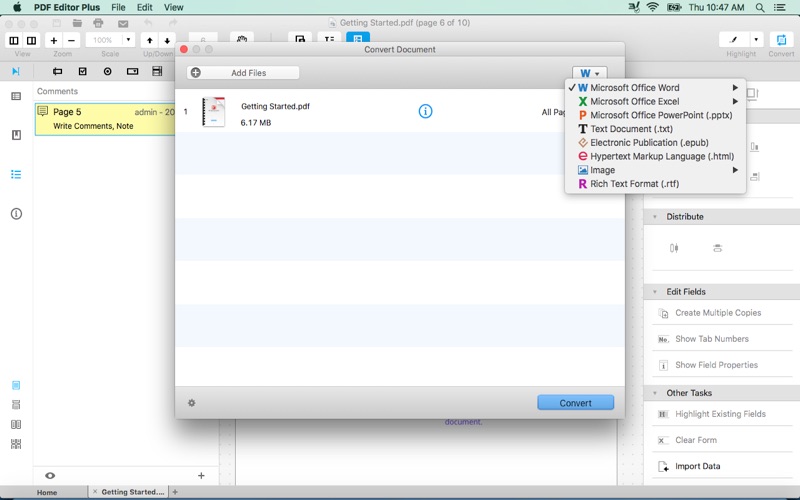This screenshot has height=500, width=800.
Task: Click Create Multiple Copies
Action: click(x=718, y=313)
